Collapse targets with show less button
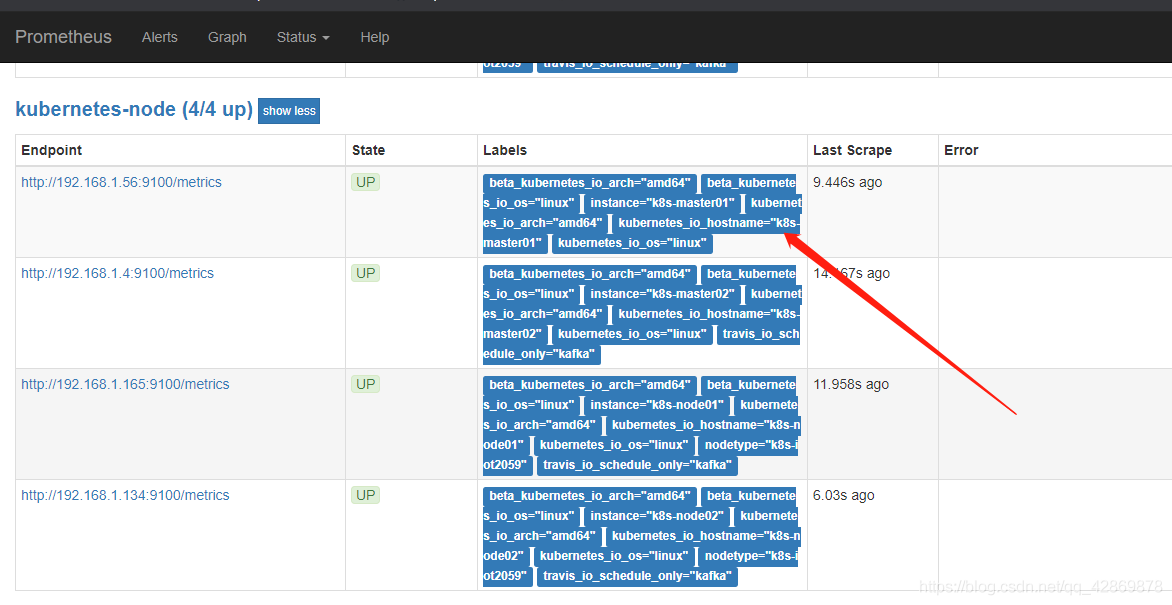Screen dimensions: 1172x605 click(289, 111)
